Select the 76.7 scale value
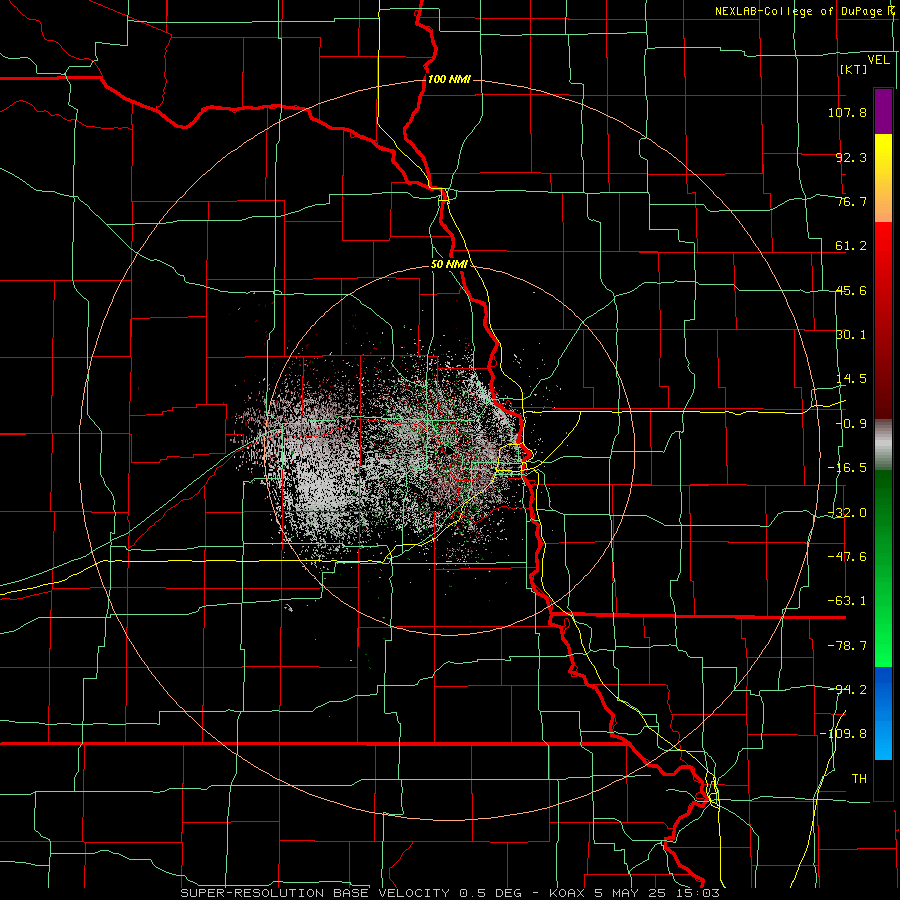This screenshot has height=900, width=900. click(851, 201)
